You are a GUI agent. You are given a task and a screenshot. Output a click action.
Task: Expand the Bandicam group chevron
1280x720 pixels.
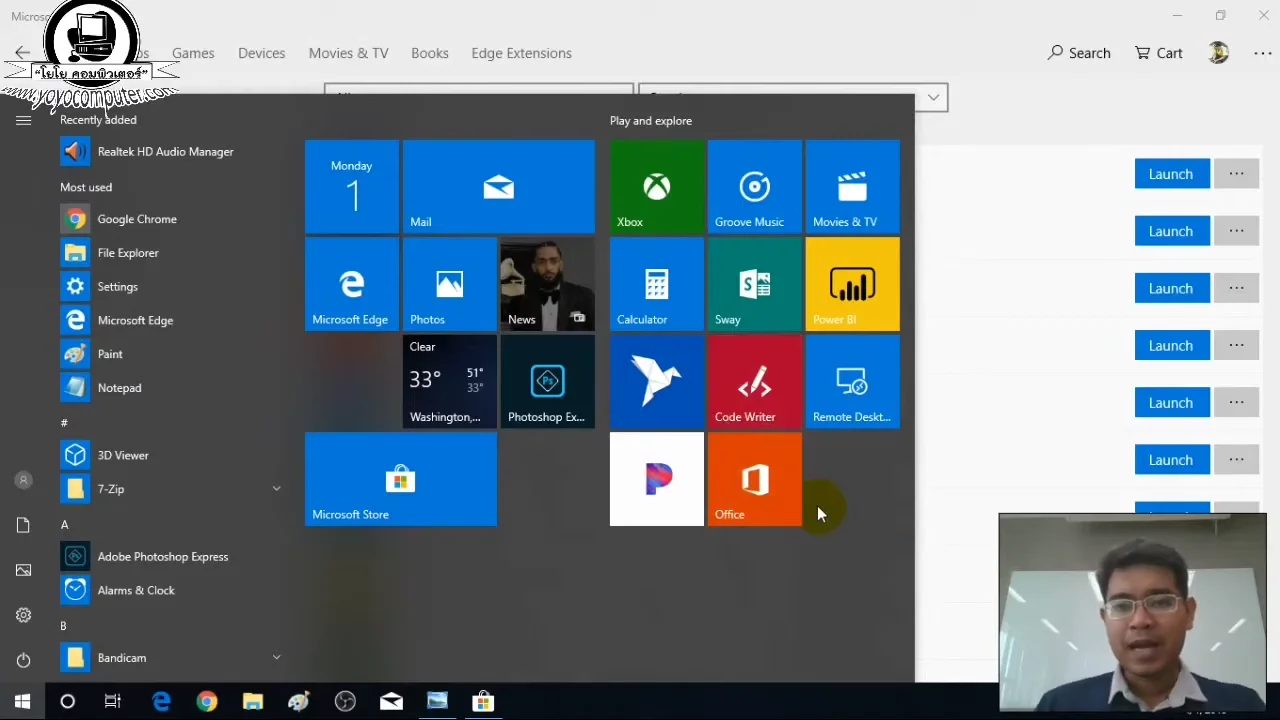[276, 657]
